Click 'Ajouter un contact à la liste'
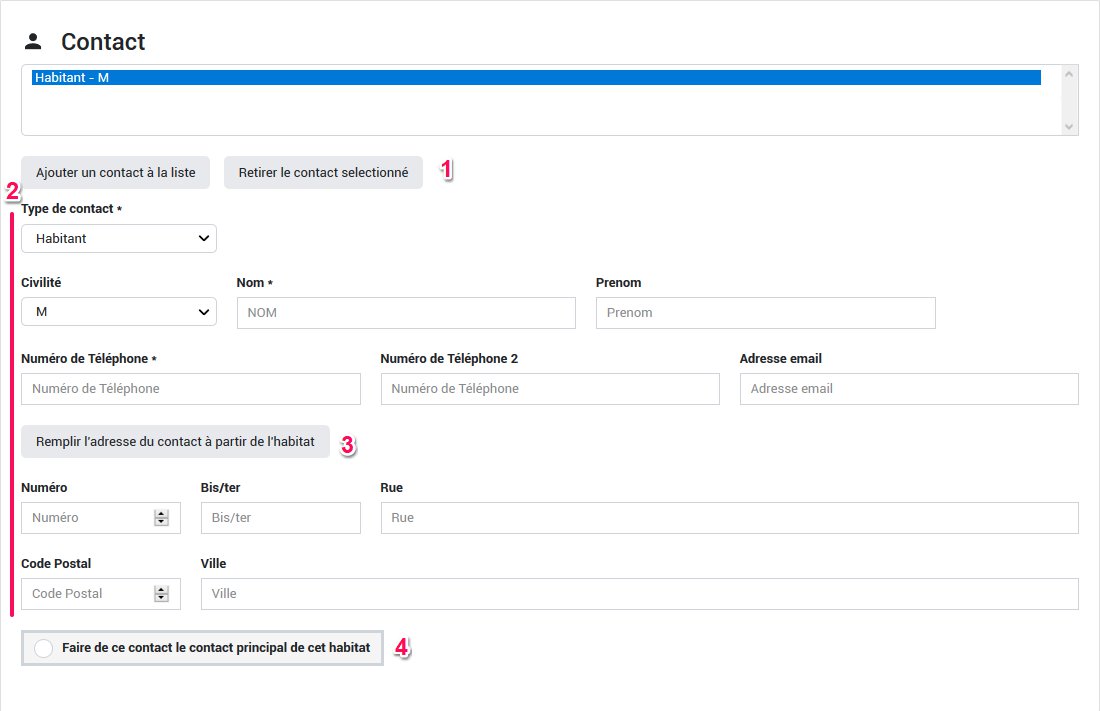The image size is (1100, 711). coord(115,172)
